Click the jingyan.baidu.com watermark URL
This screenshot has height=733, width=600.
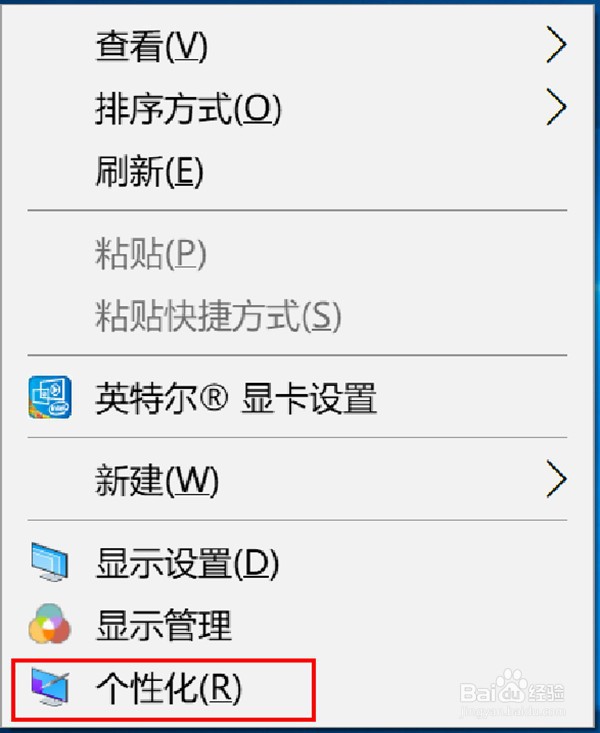pyautogui.click(x=513, y=712)
